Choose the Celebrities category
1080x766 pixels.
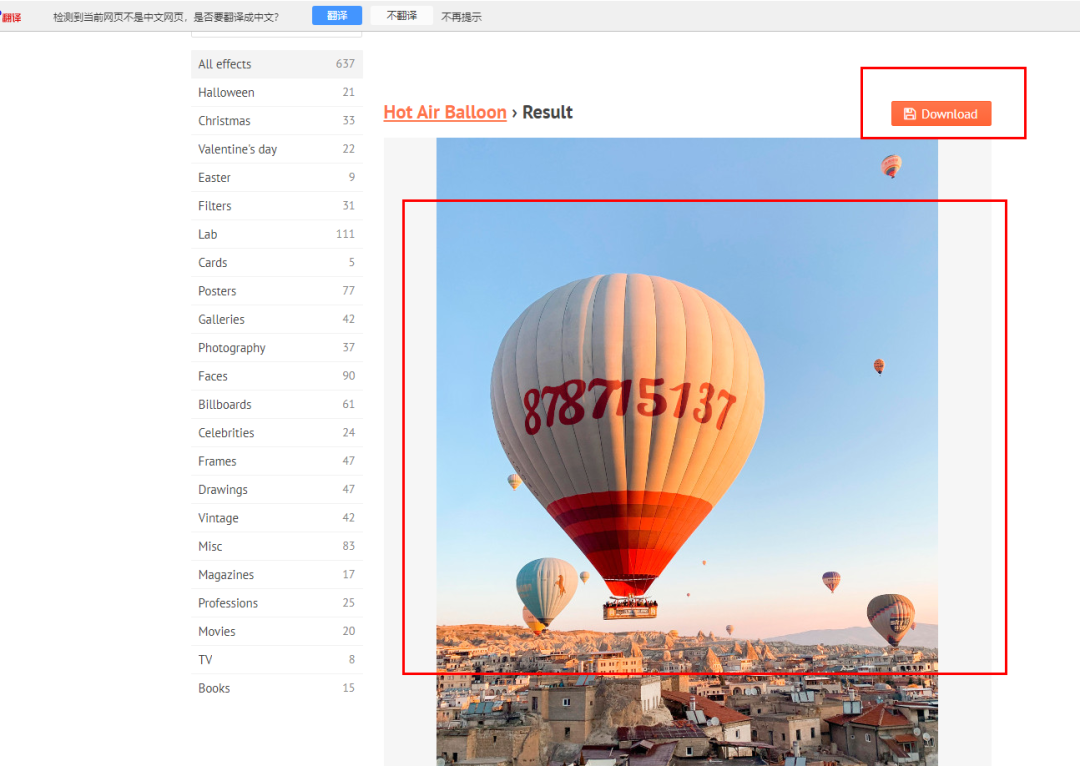(226, 433)
